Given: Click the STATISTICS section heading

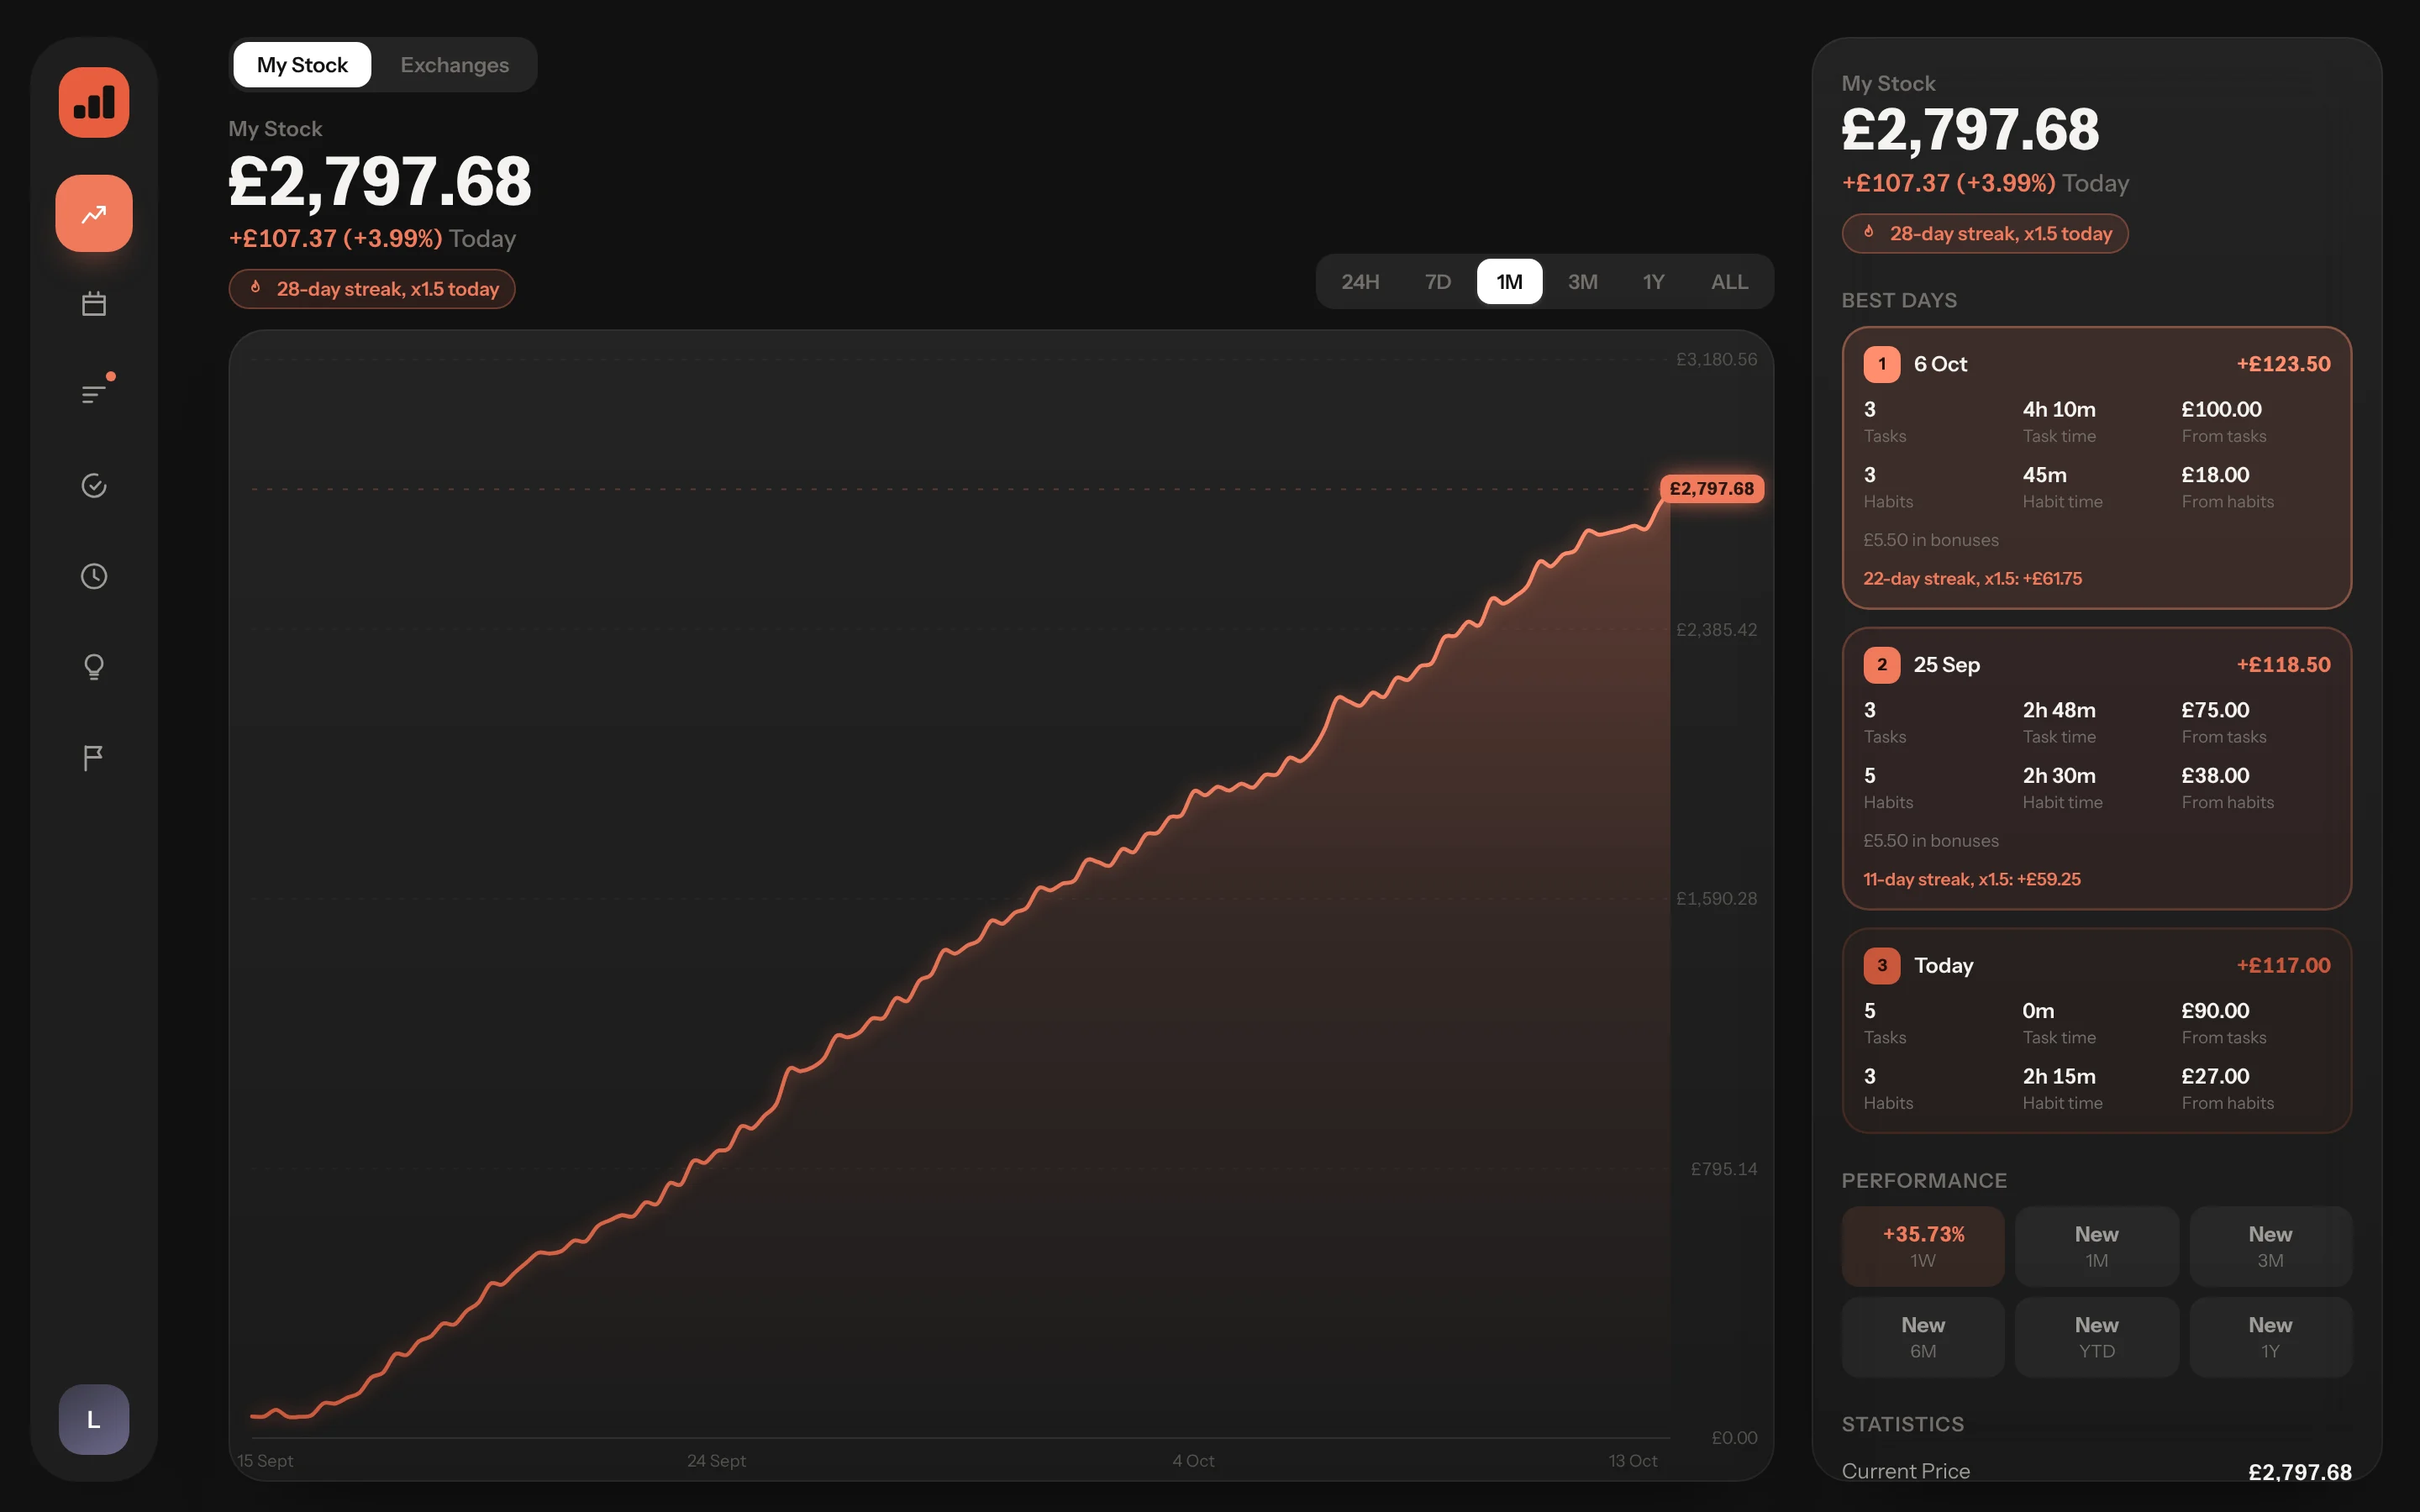Looking at the screenshot, I should [x=1903, y=1425].
